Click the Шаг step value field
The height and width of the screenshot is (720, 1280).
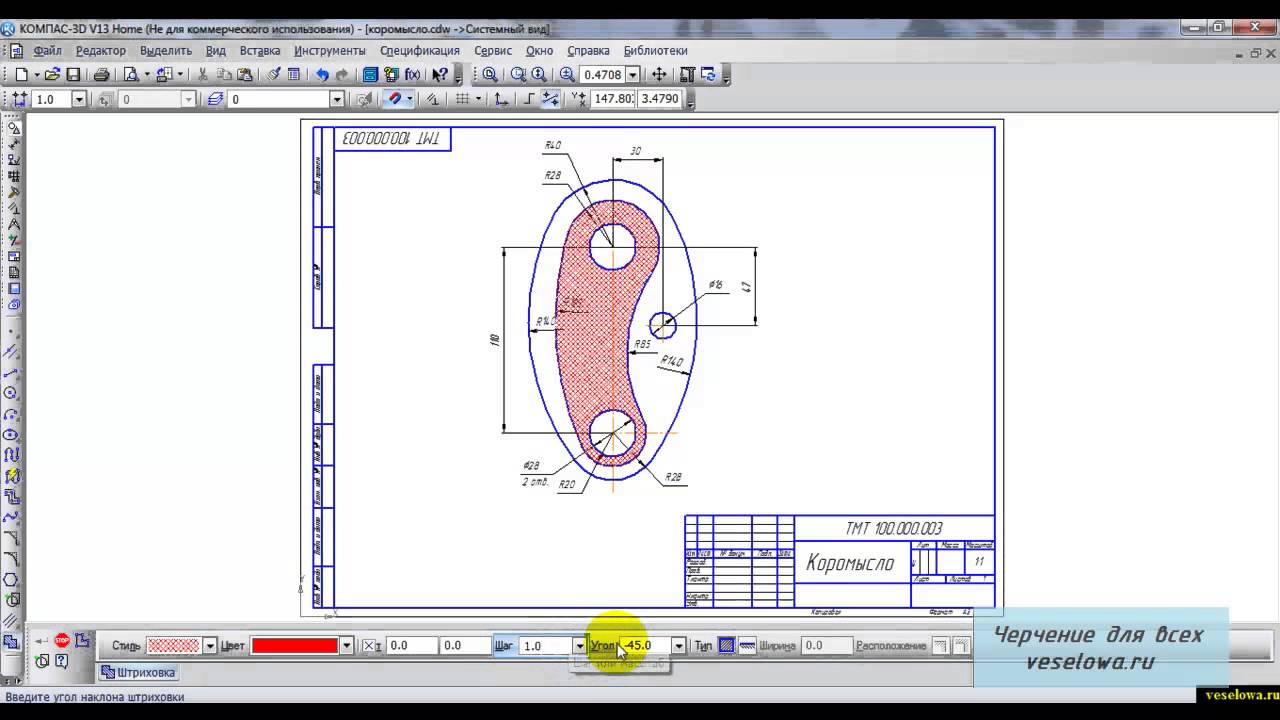(546, 646)
